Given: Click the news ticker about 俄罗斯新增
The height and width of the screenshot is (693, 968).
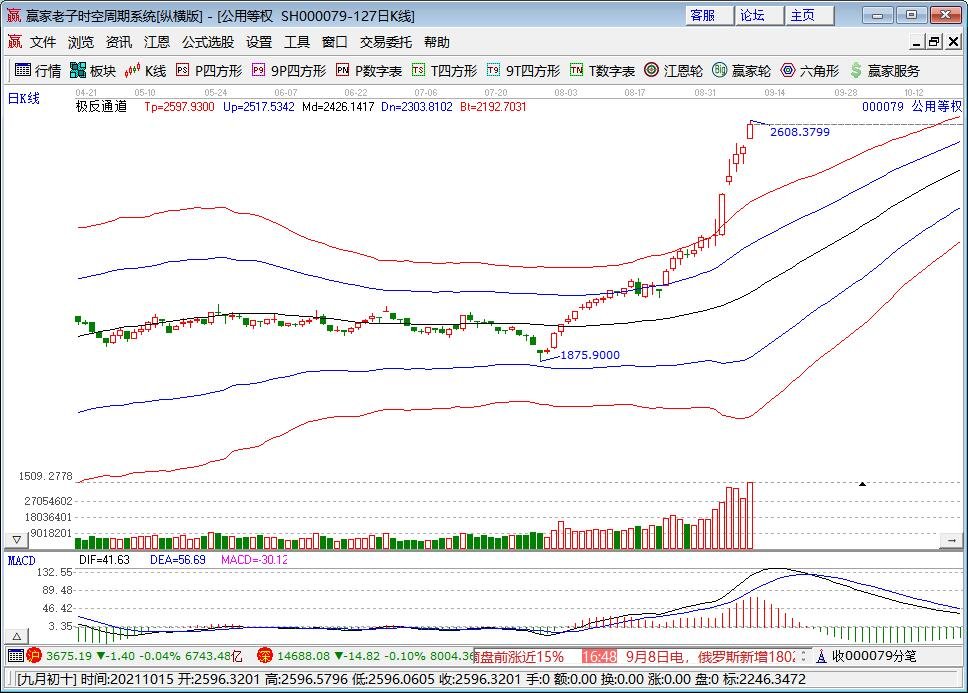Looking at the screenshot, I should [710, 657].
